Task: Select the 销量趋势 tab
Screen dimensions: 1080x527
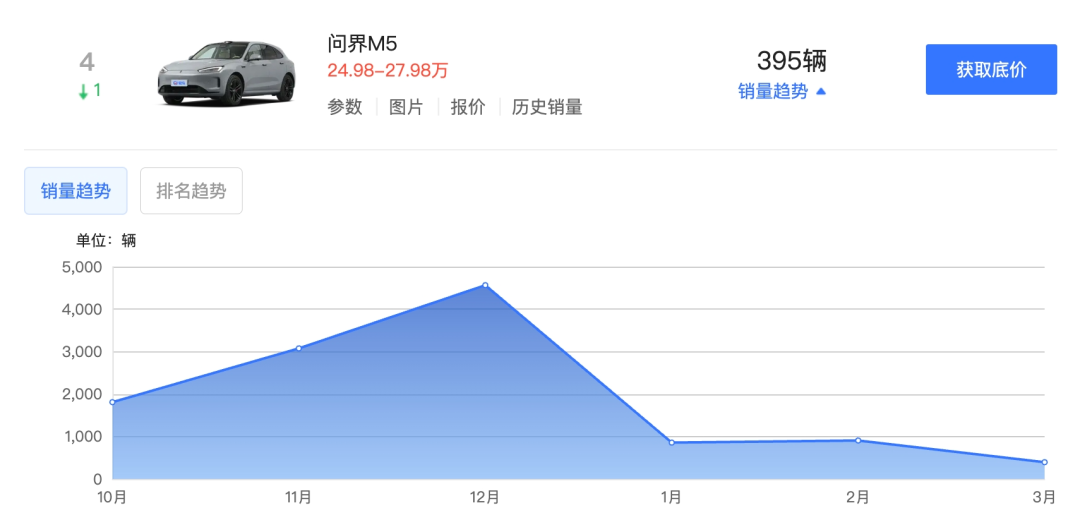Action: tap(76, 191)
